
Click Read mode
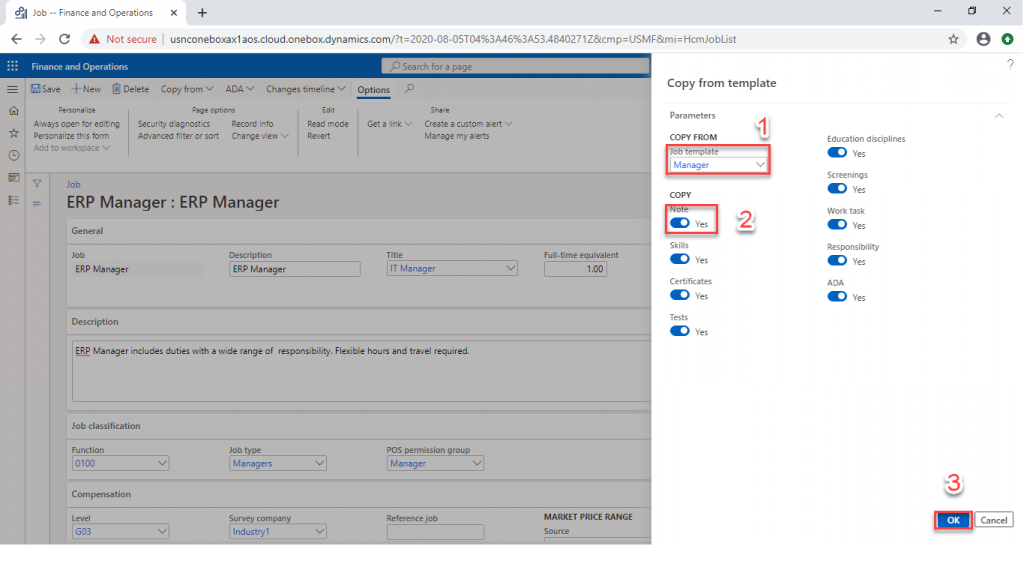[328, 123]
